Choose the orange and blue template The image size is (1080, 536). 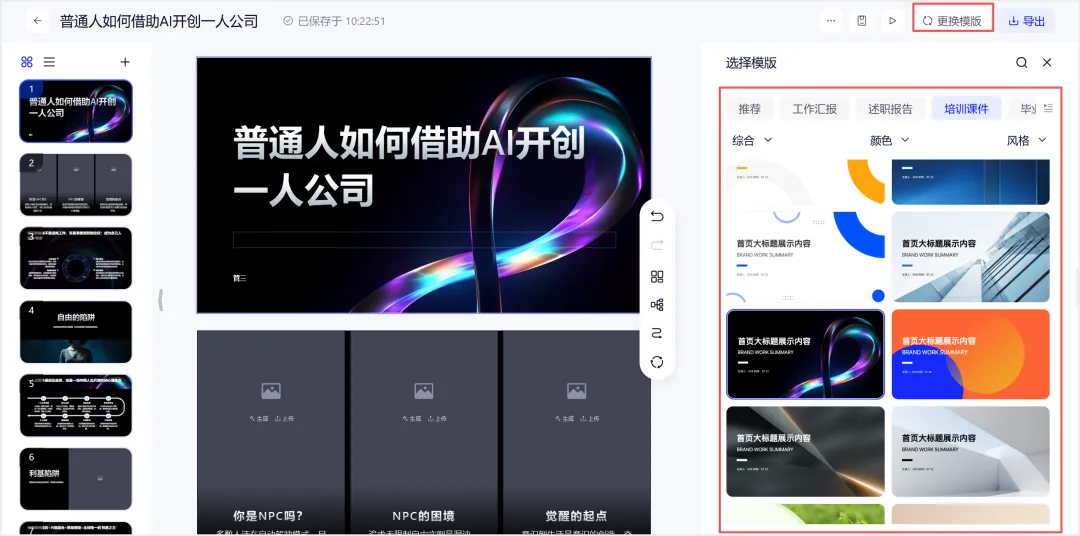click(970, 354)
